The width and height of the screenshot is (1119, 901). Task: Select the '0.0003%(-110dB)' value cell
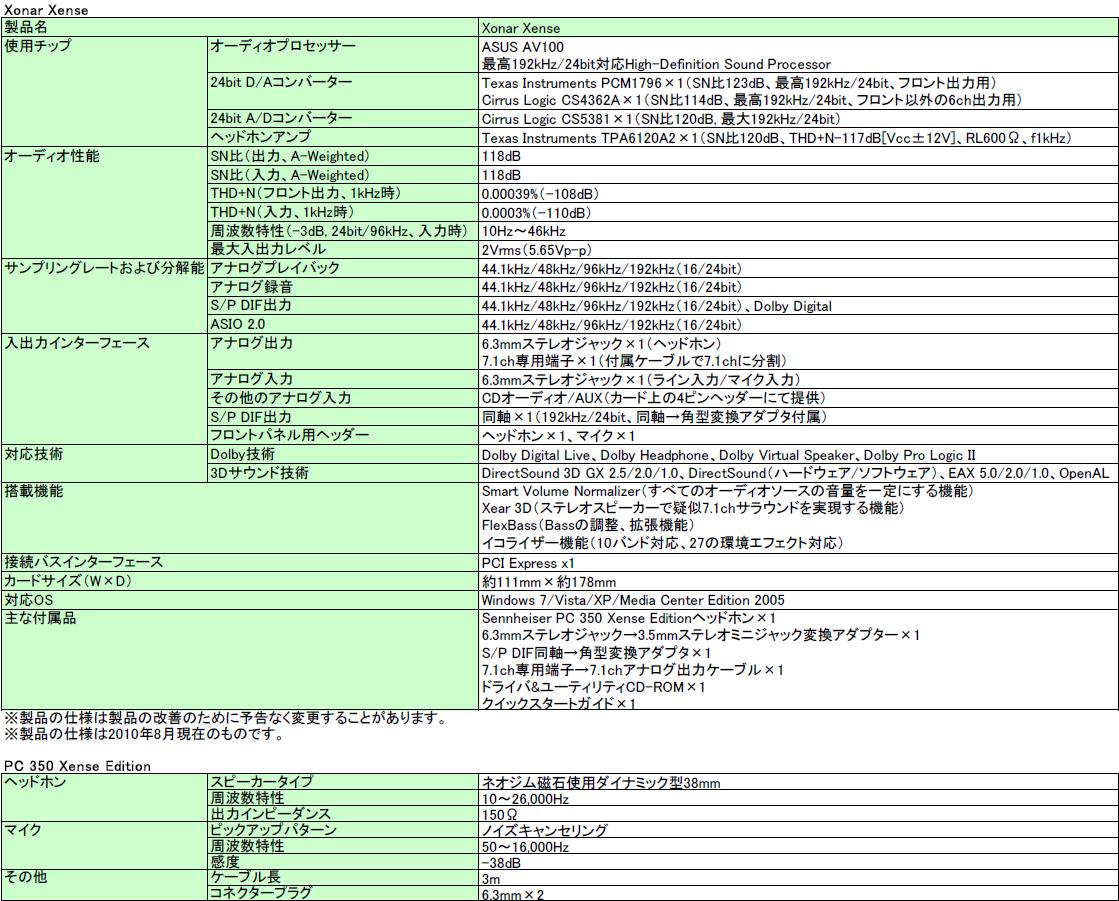[x=799, y=213]
